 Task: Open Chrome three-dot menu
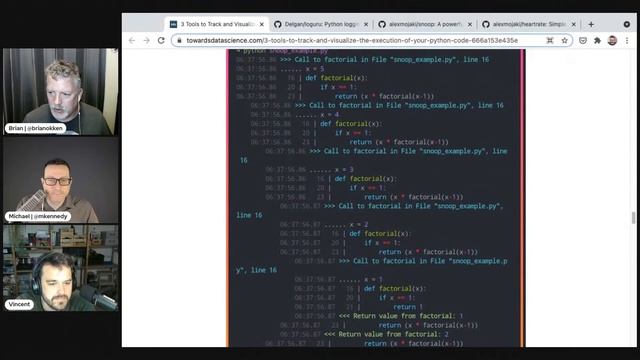(x=627, y=40)
